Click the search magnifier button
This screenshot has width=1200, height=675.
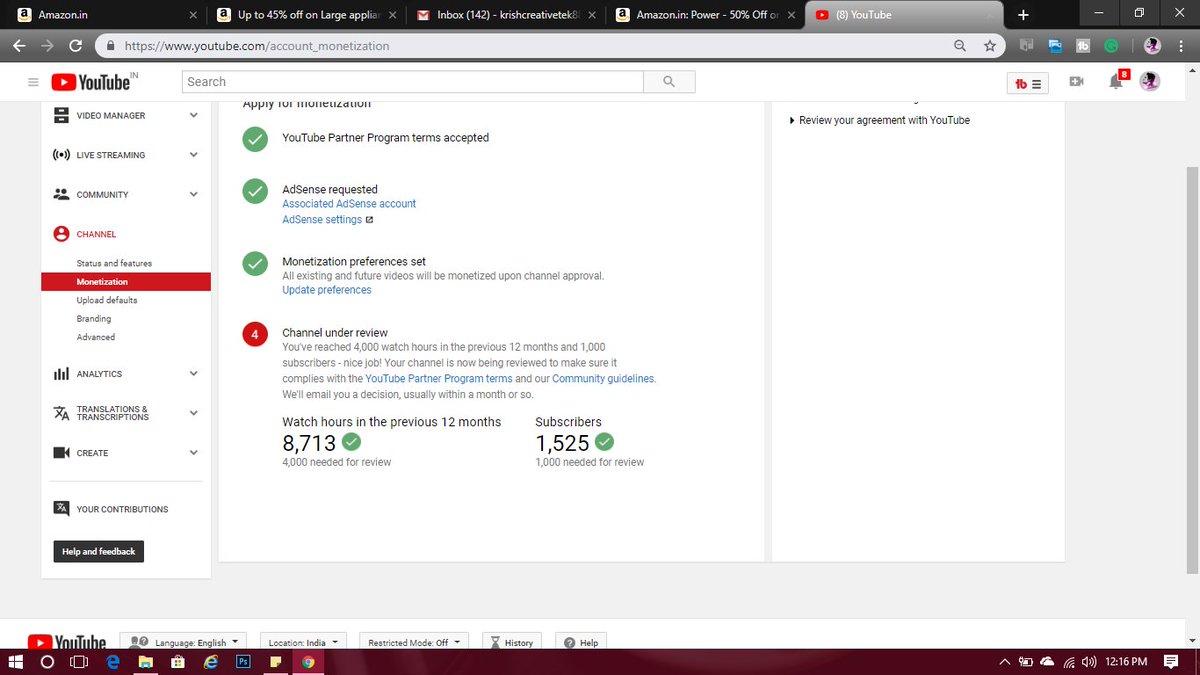click(669, 82)
